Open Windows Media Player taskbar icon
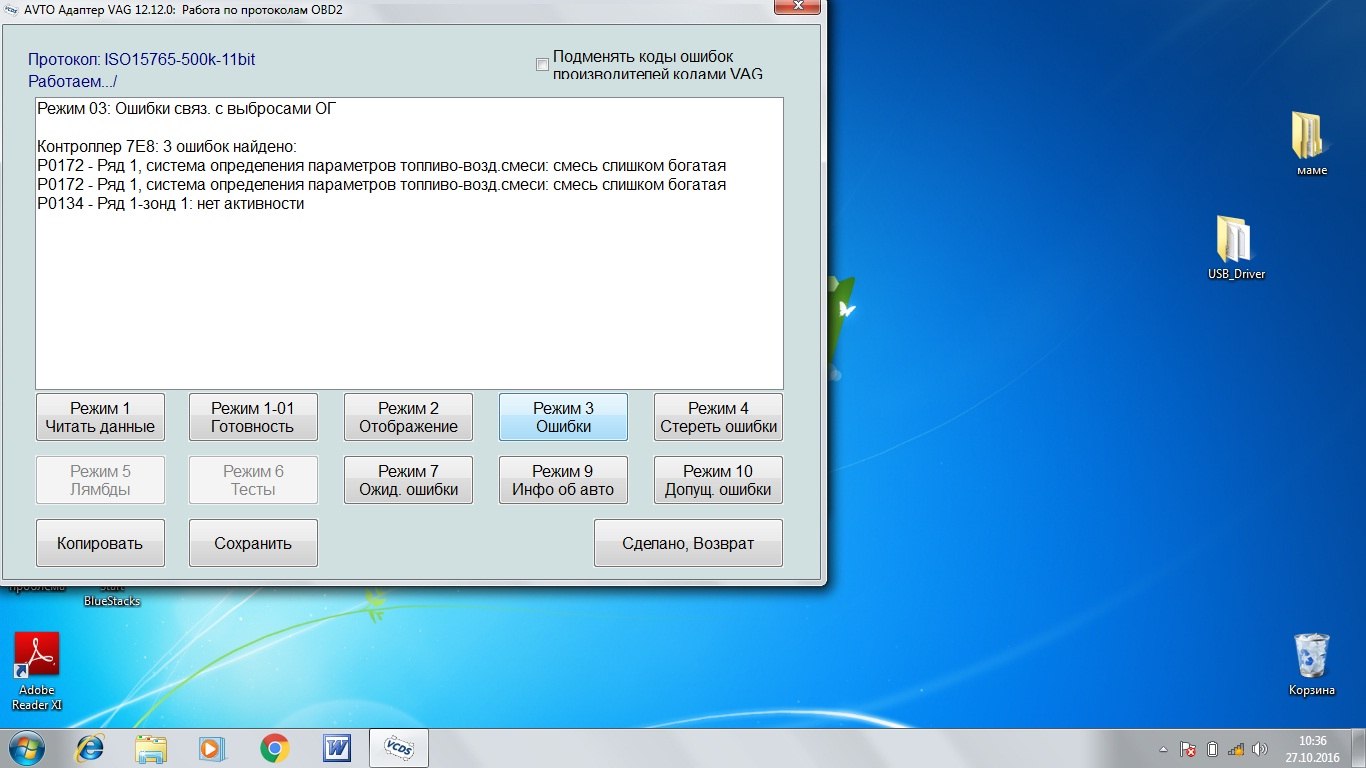The width and height of the screenshot is (1366, 768). (212, 748)
